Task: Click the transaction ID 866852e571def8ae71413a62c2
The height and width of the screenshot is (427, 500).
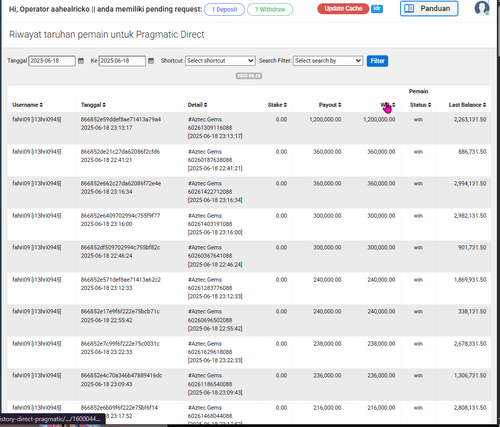Action: [x=121, y=280]
